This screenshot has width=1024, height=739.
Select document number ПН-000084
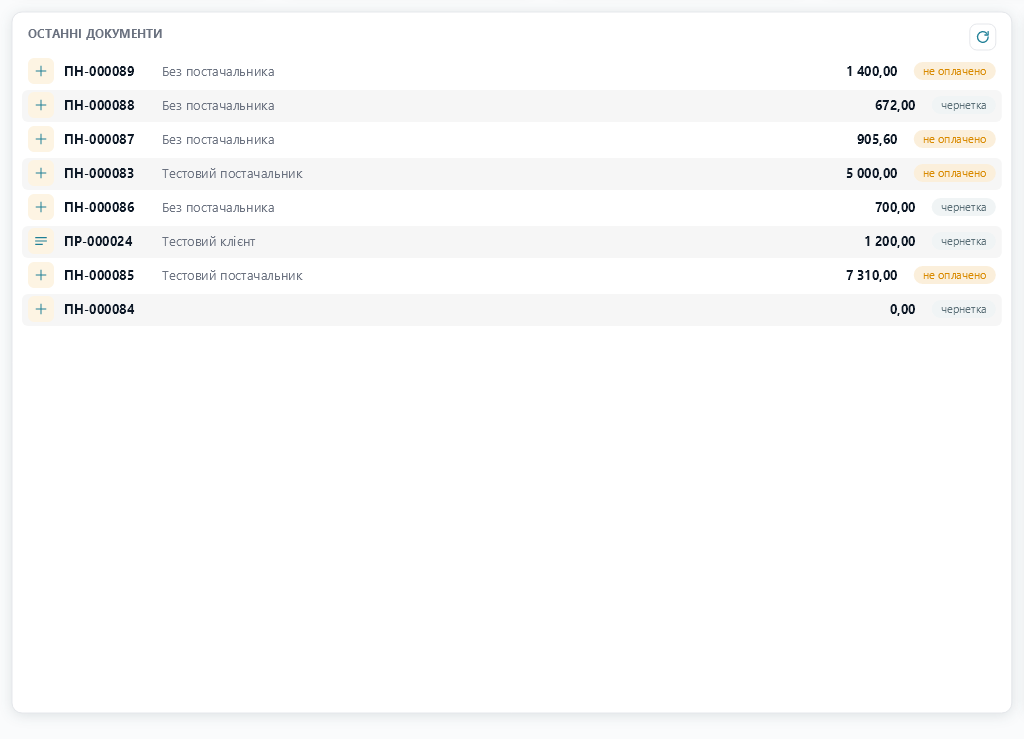click(99, 309)
